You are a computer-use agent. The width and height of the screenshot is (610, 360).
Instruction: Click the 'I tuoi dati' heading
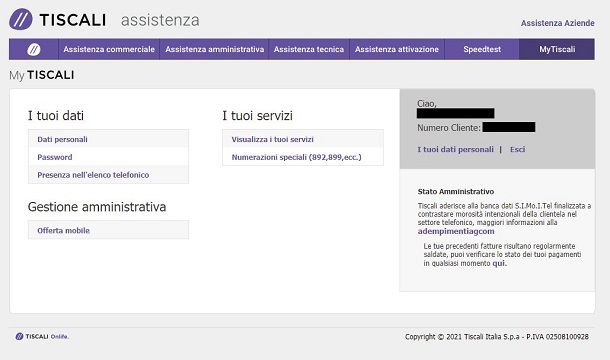point(56,116)
